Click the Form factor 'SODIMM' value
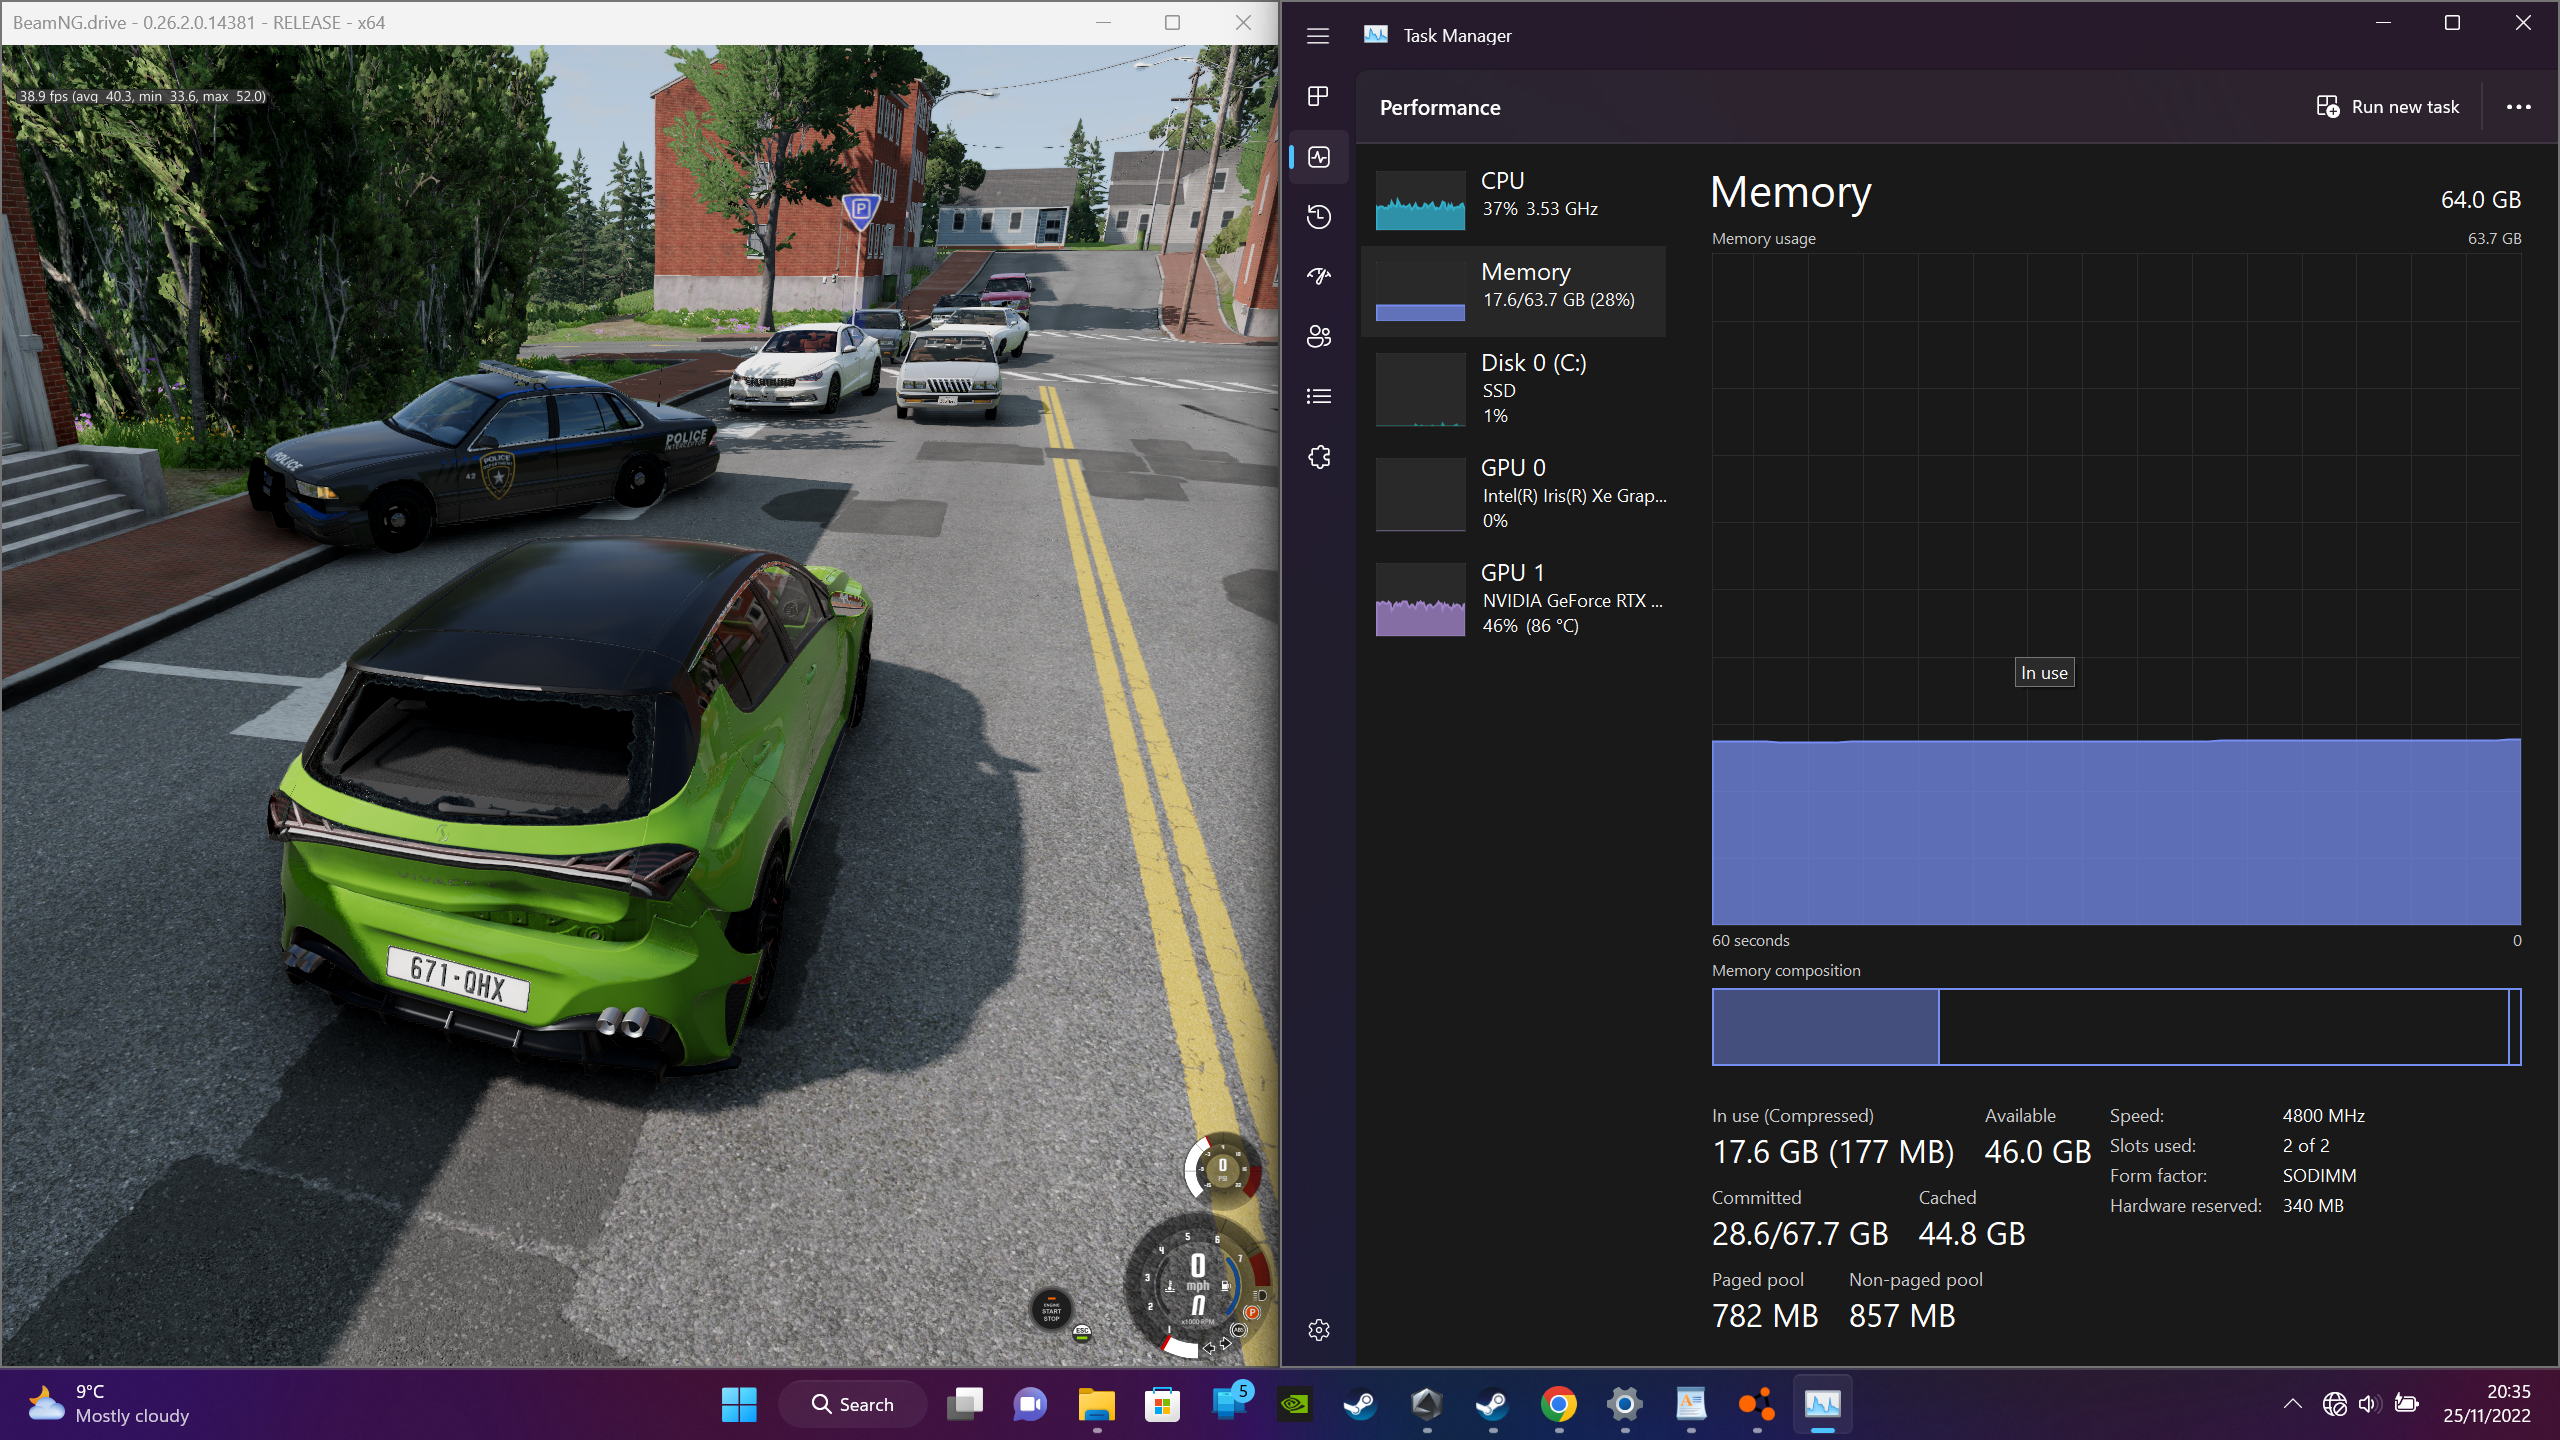Viewport: 2560px width, 1440px height. [2319, 1175]
